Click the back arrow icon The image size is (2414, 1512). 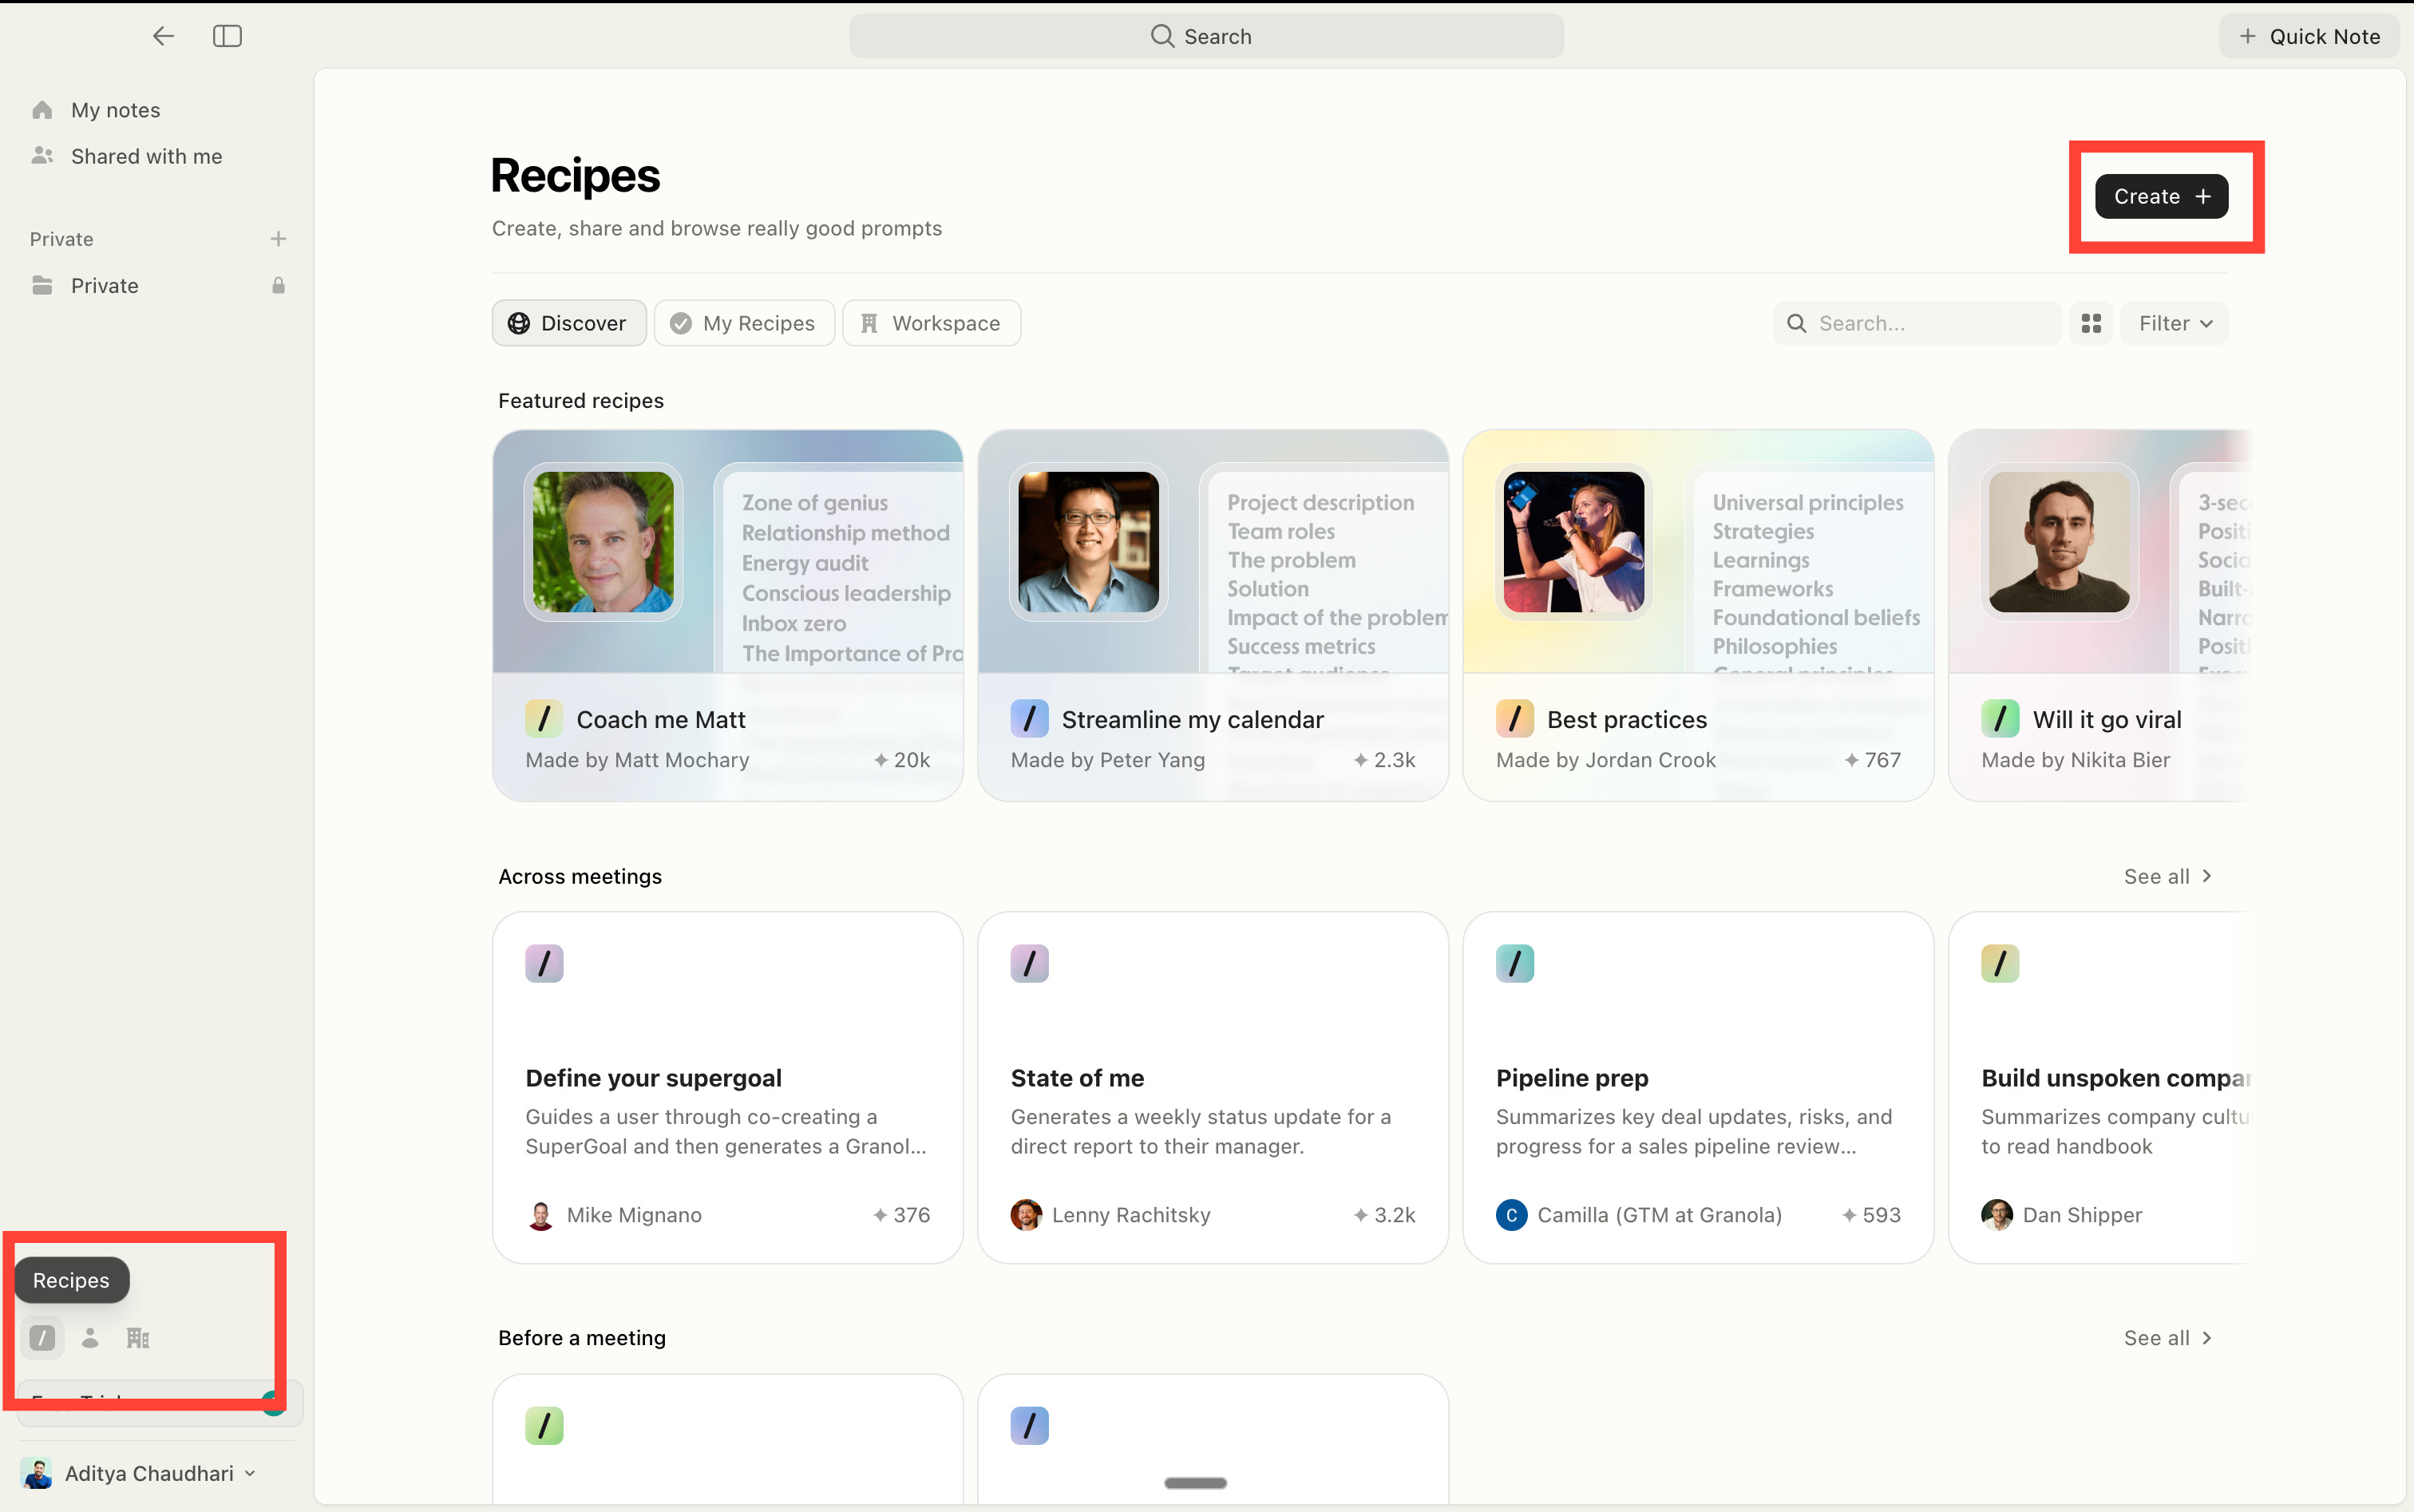[163, 36]
